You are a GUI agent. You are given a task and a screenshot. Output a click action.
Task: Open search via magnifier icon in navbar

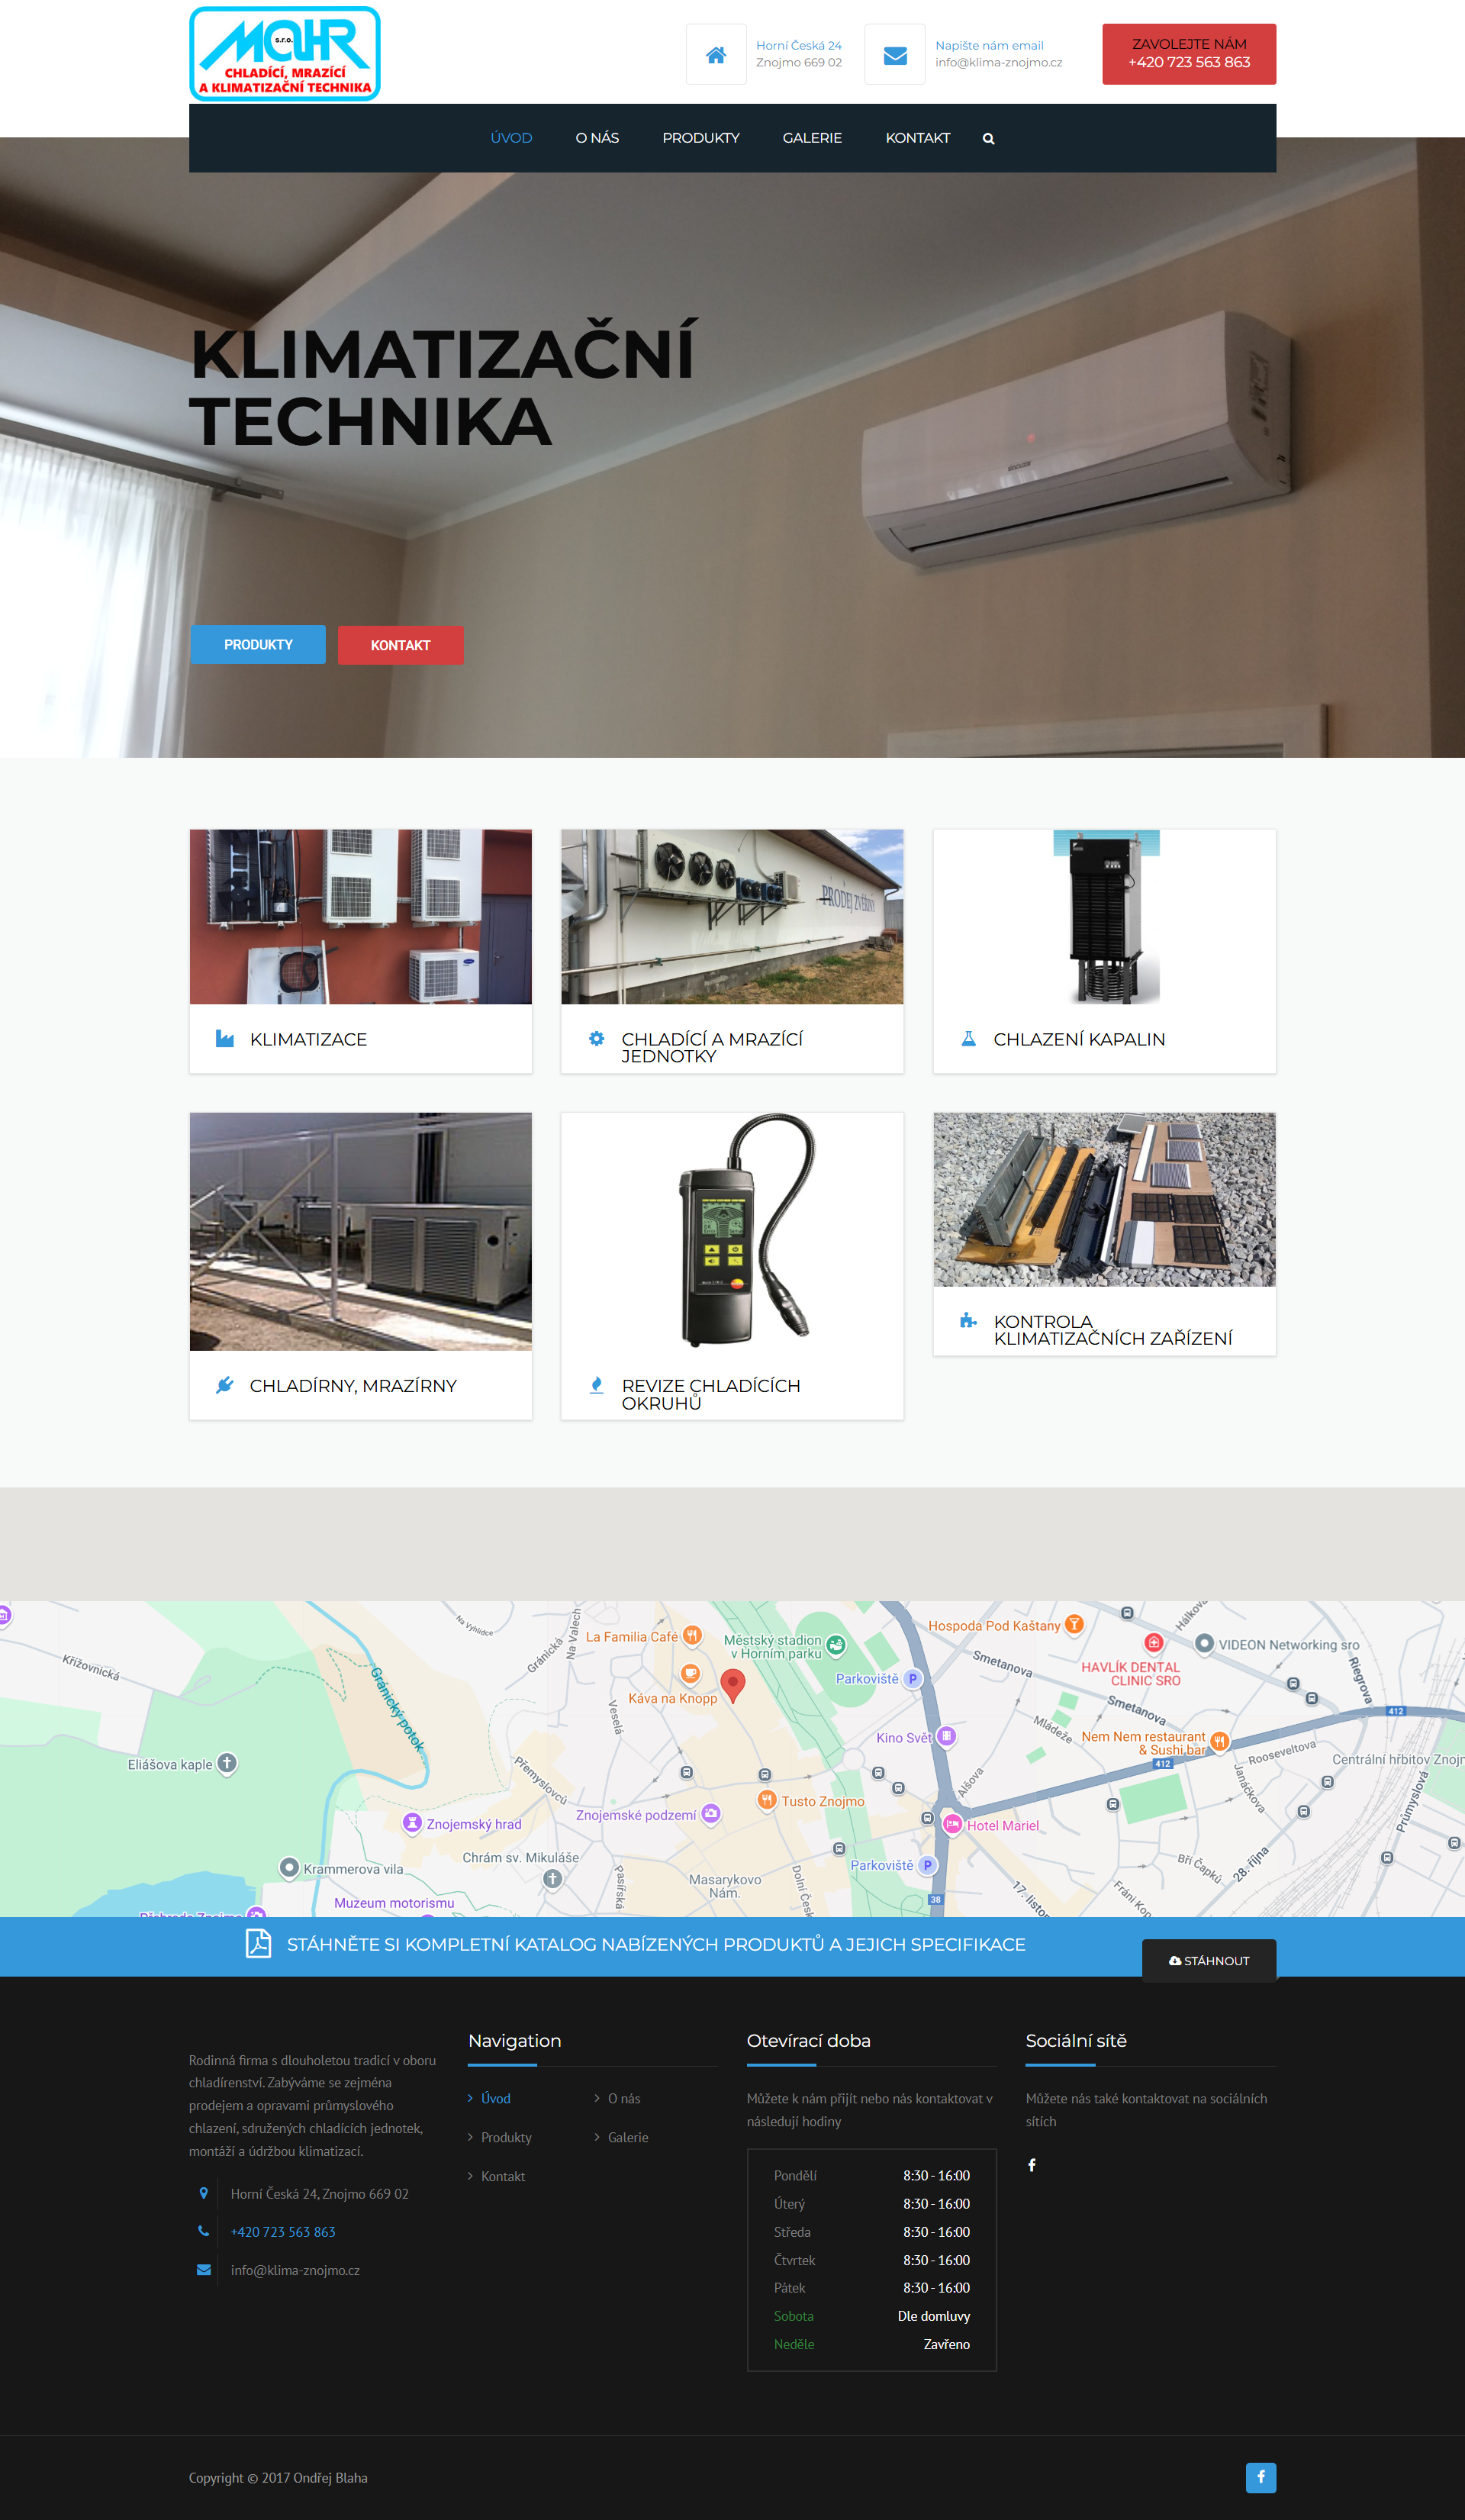(x=988, y=139)
